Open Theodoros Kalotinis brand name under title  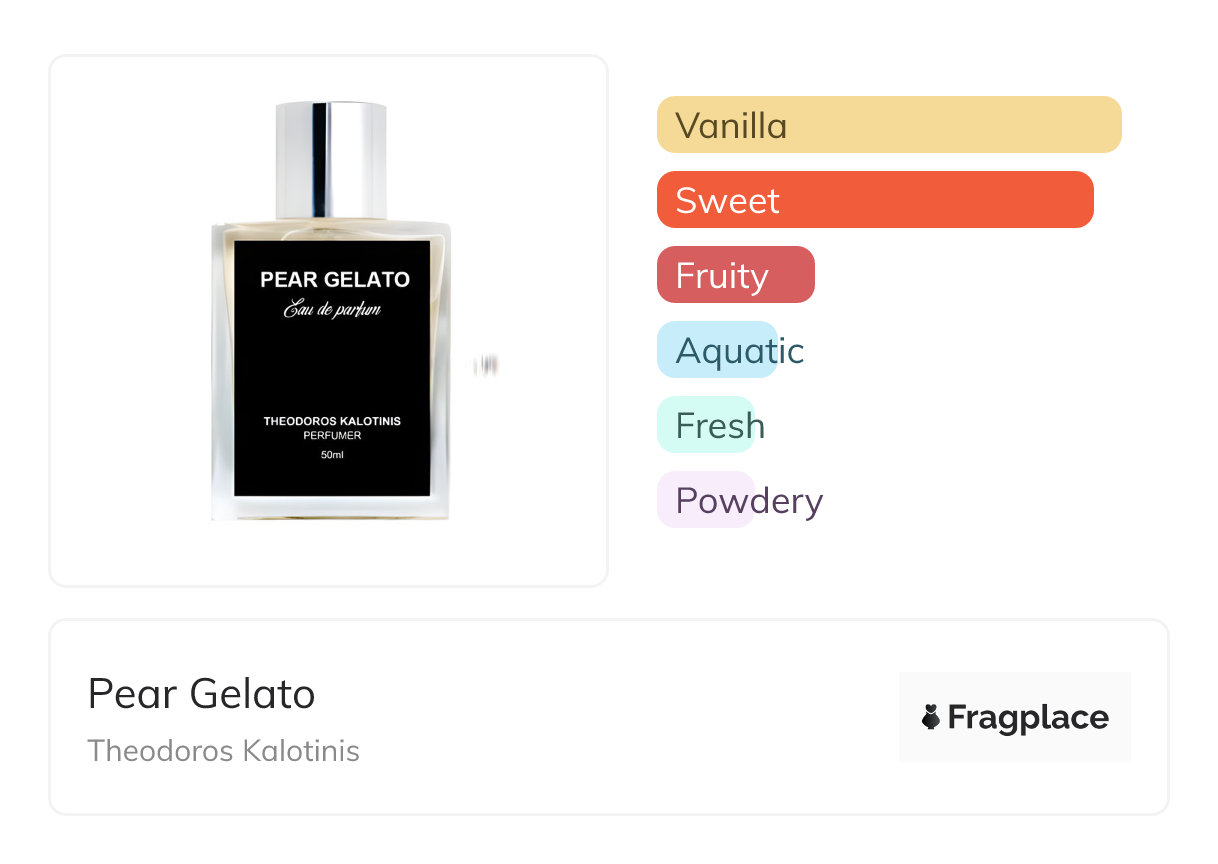tap(223, 750)
